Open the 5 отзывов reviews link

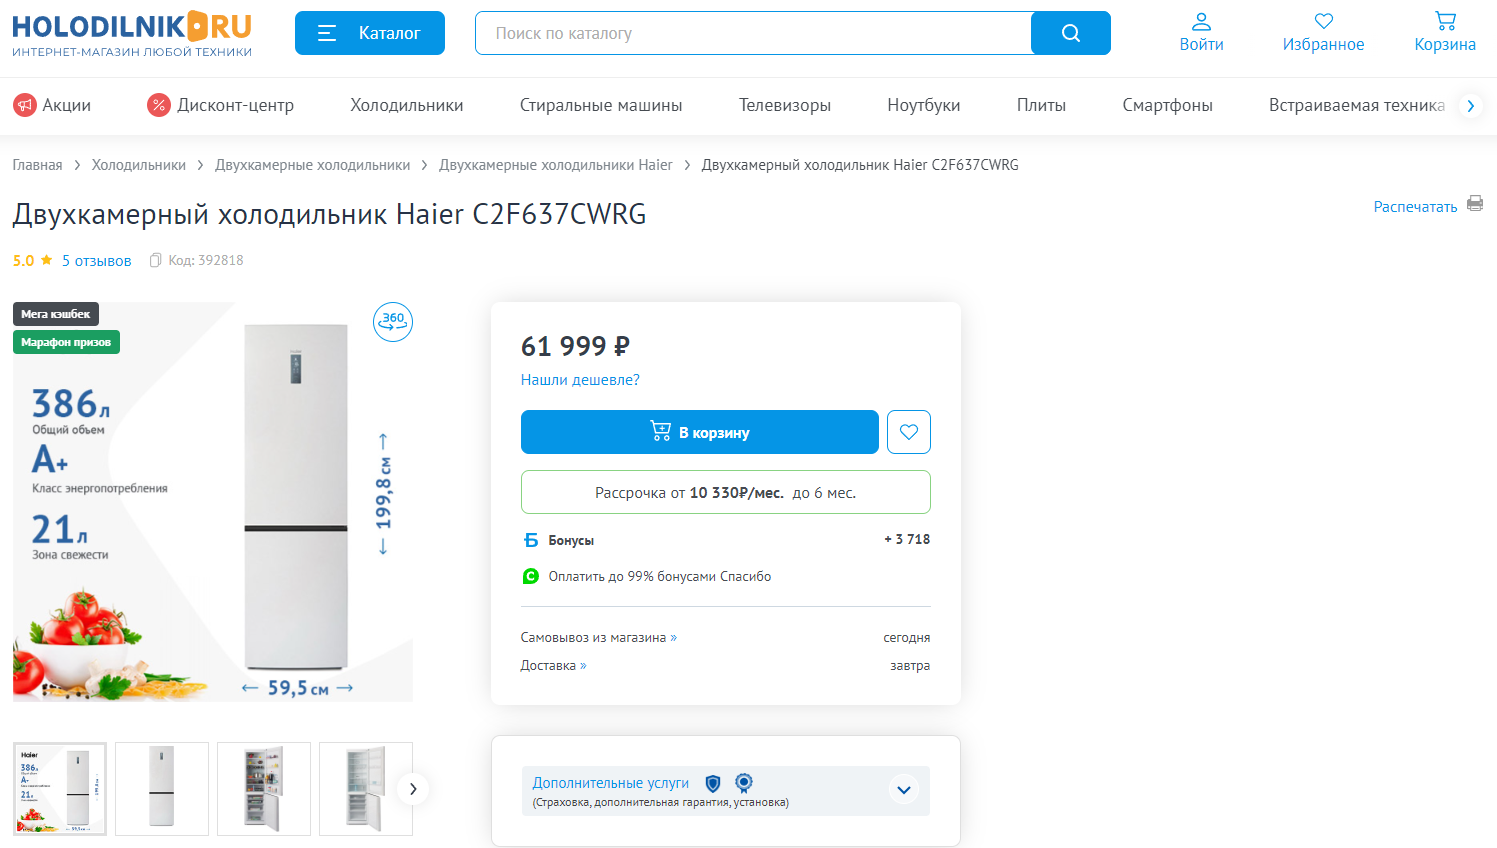(96, 260)
